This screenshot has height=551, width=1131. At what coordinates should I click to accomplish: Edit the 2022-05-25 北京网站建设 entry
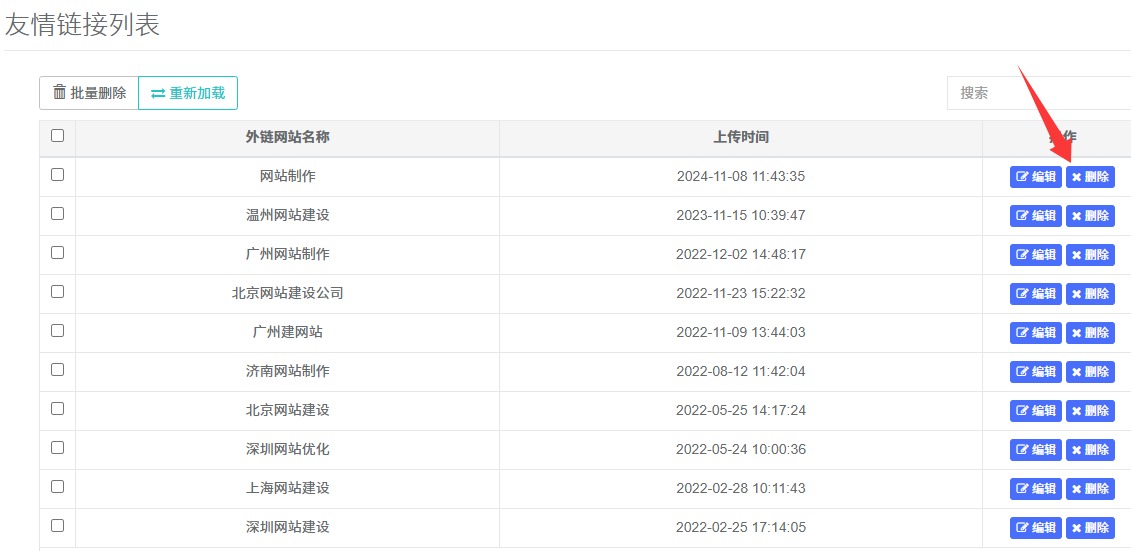pyautogui.click(x=1035, y=411)
